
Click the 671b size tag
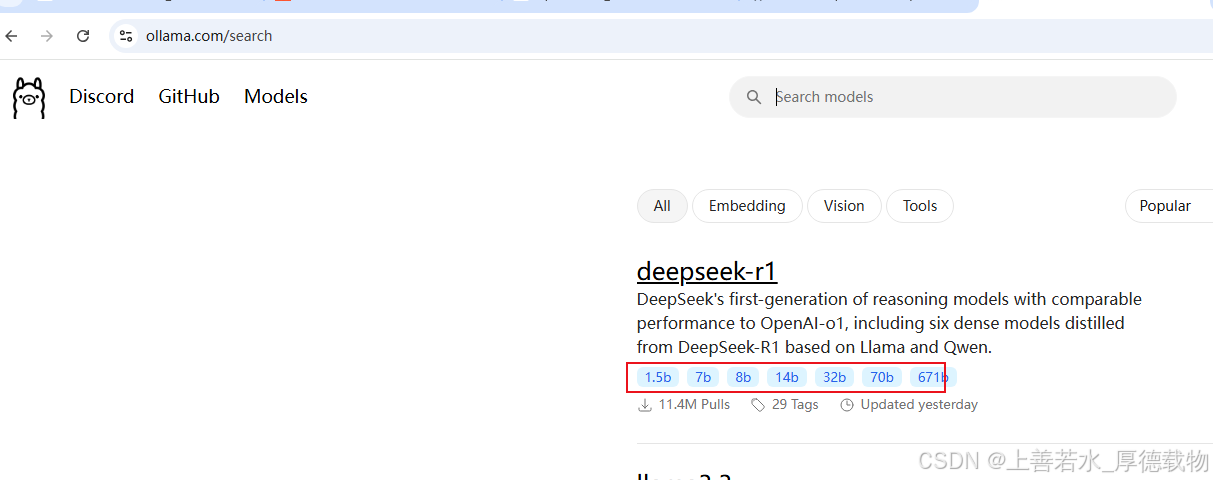point(933,377)
